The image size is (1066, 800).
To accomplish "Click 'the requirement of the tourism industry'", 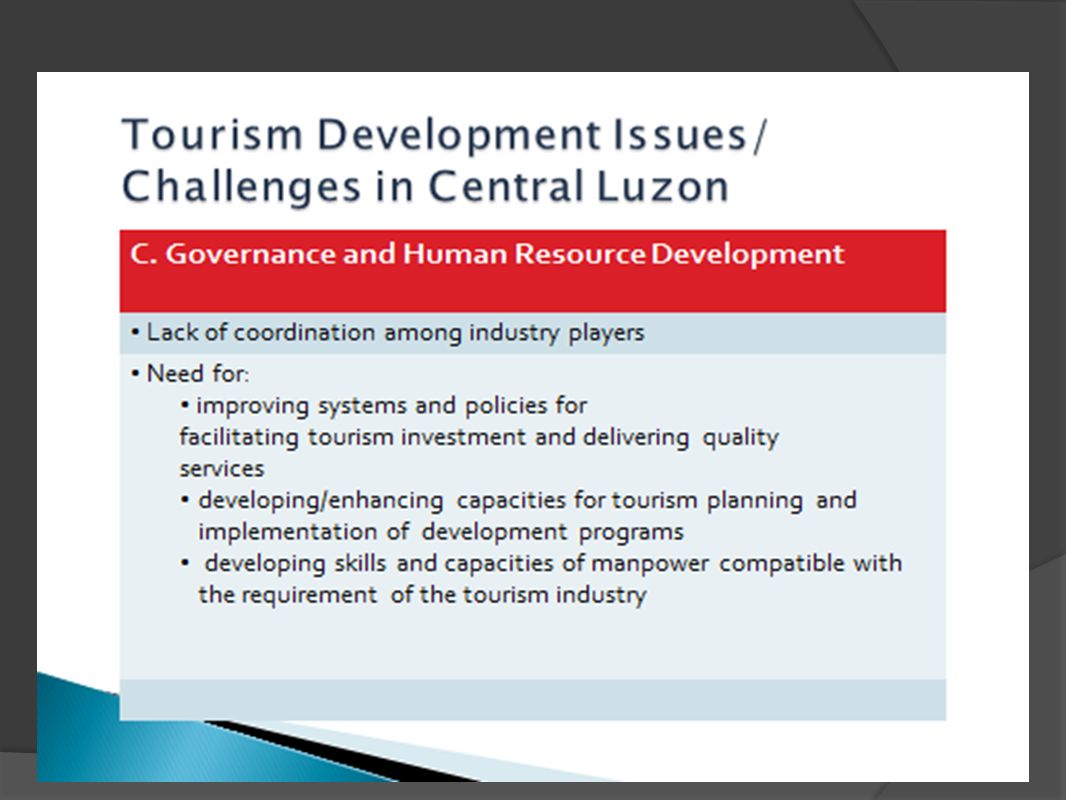I will point(422,595).
